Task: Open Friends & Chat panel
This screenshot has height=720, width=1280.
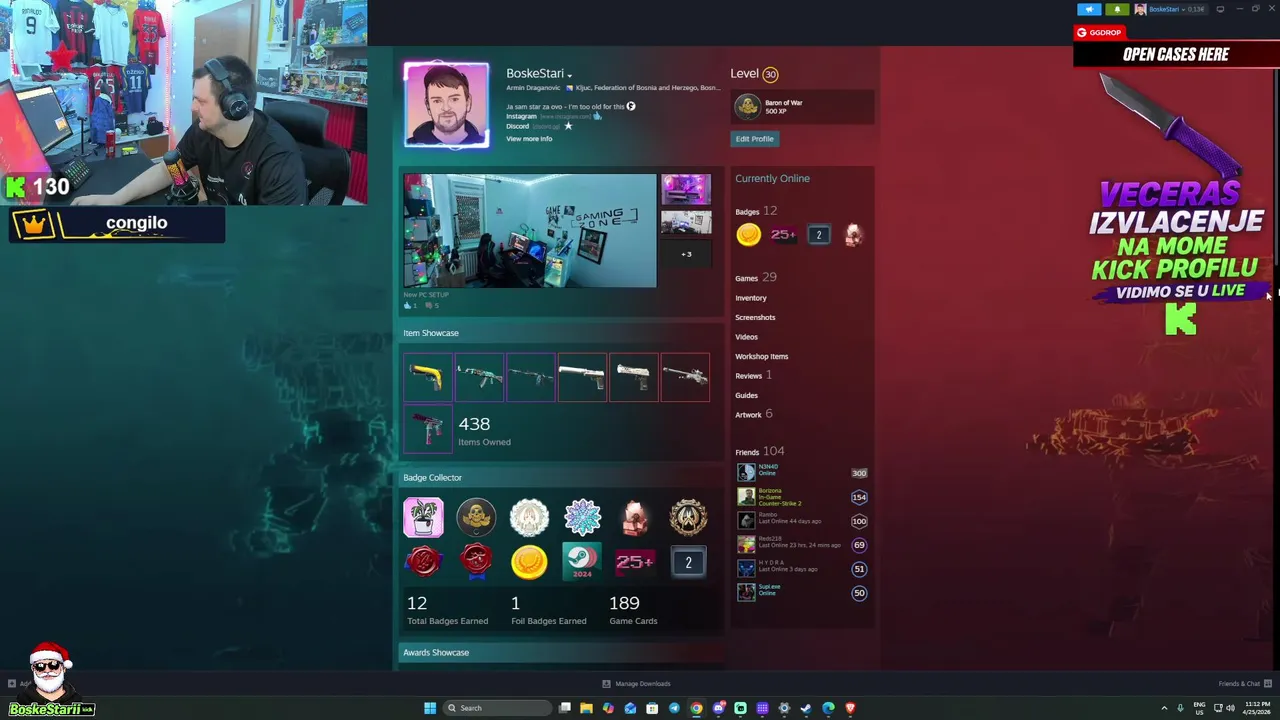Action: coord(1244,684)
